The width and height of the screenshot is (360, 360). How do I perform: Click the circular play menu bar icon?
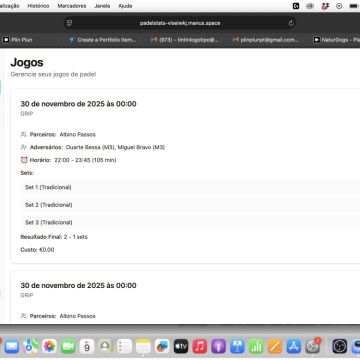pyautogui.click(x=339, y=6)
